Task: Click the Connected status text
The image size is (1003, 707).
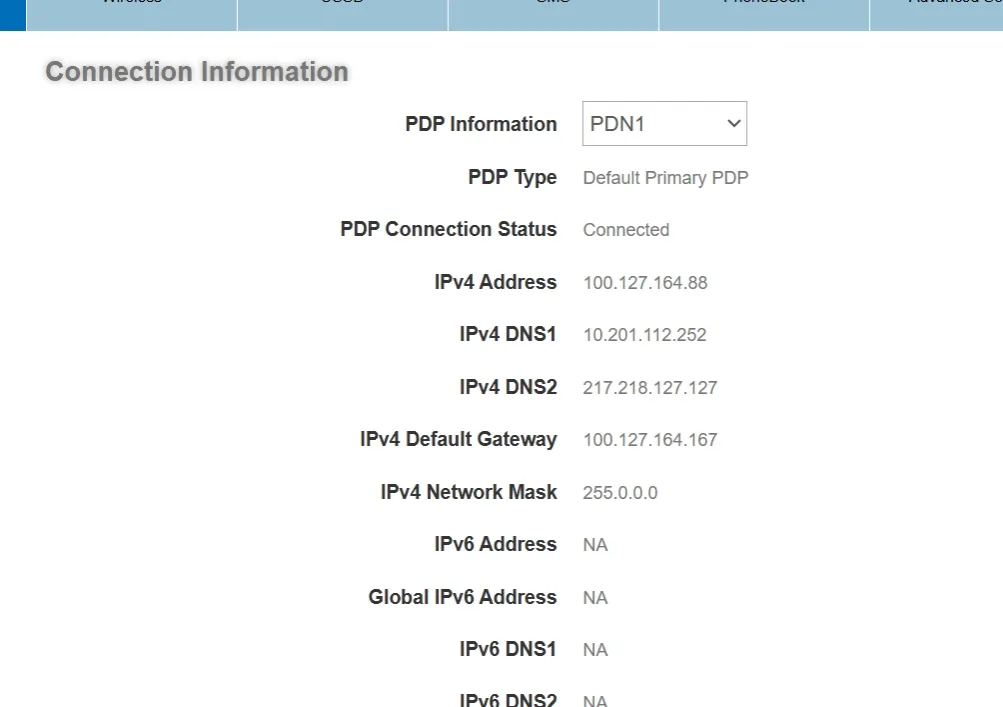Action: pyautogui.click(x=626, y=230)
